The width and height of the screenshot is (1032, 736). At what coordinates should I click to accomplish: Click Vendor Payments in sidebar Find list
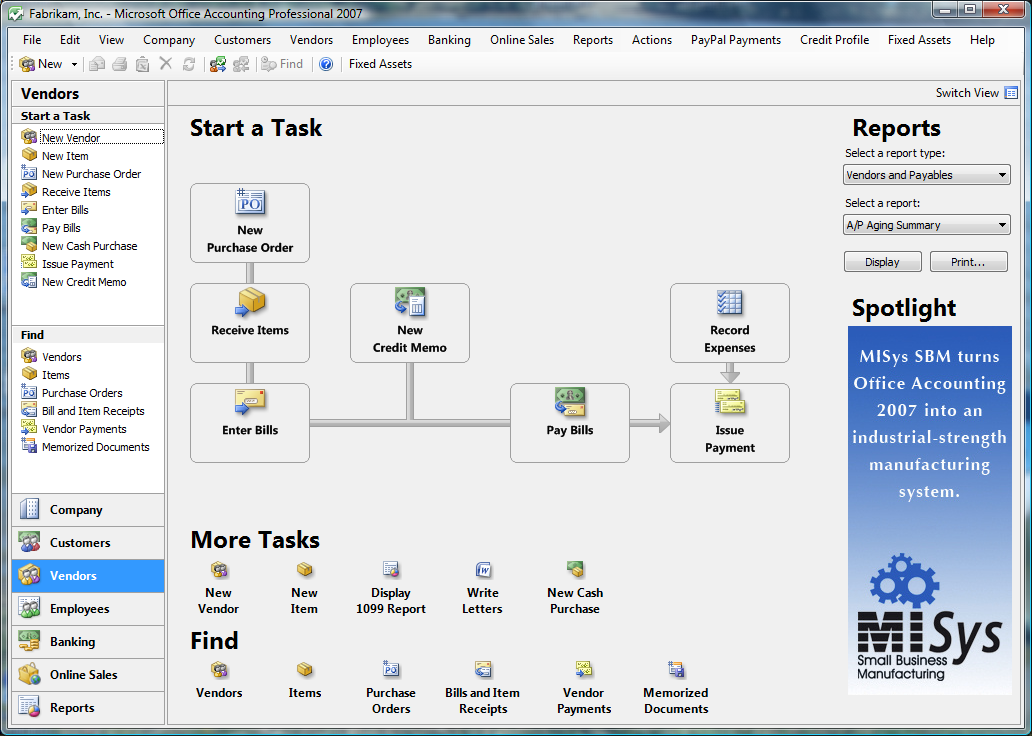[x=84, y=429]
